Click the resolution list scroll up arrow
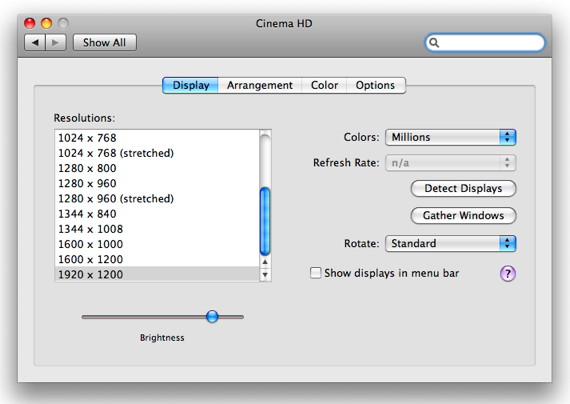The image size is (570, 404). [x=265, y=262]
